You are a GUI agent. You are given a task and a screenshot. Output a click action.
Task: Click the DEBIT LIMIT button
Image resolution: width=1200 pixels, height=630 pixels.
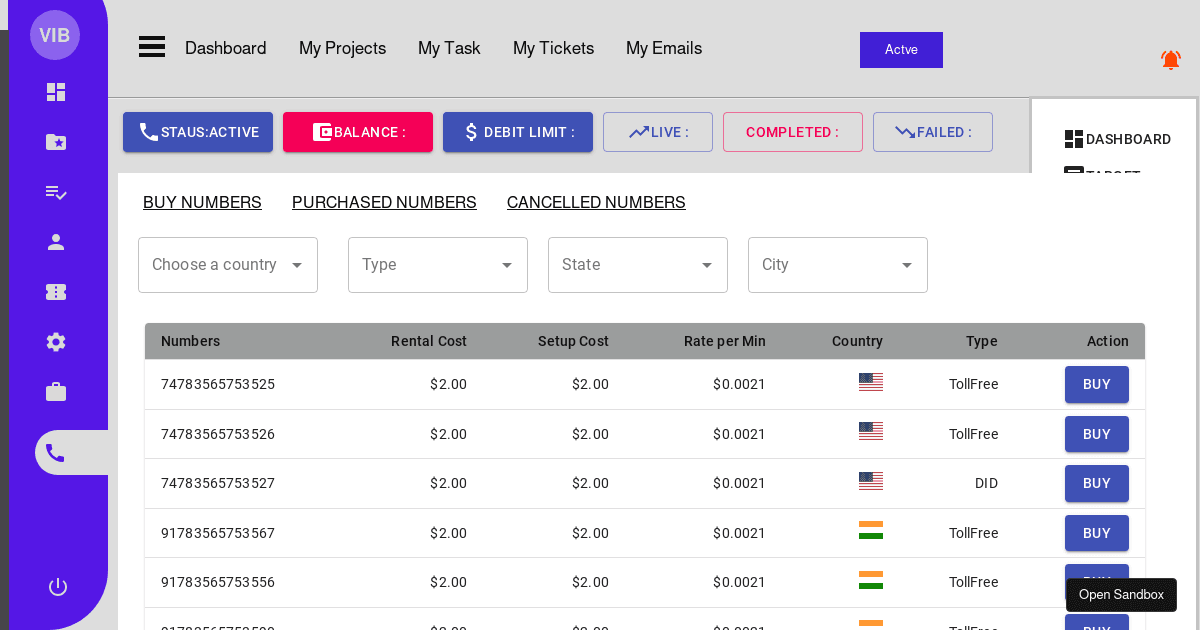[518, 132]
